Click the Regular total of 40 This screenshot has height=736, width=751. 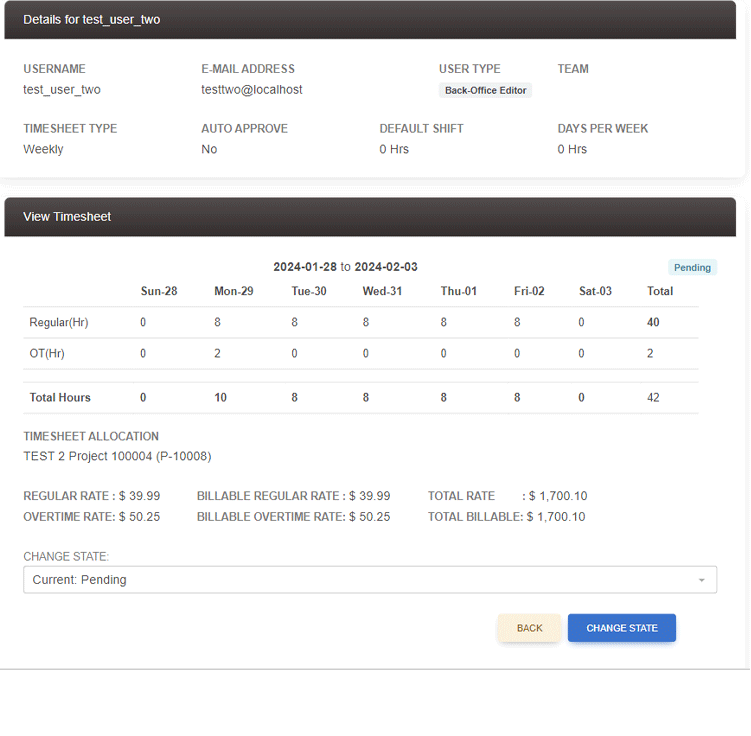coord(653,322)
